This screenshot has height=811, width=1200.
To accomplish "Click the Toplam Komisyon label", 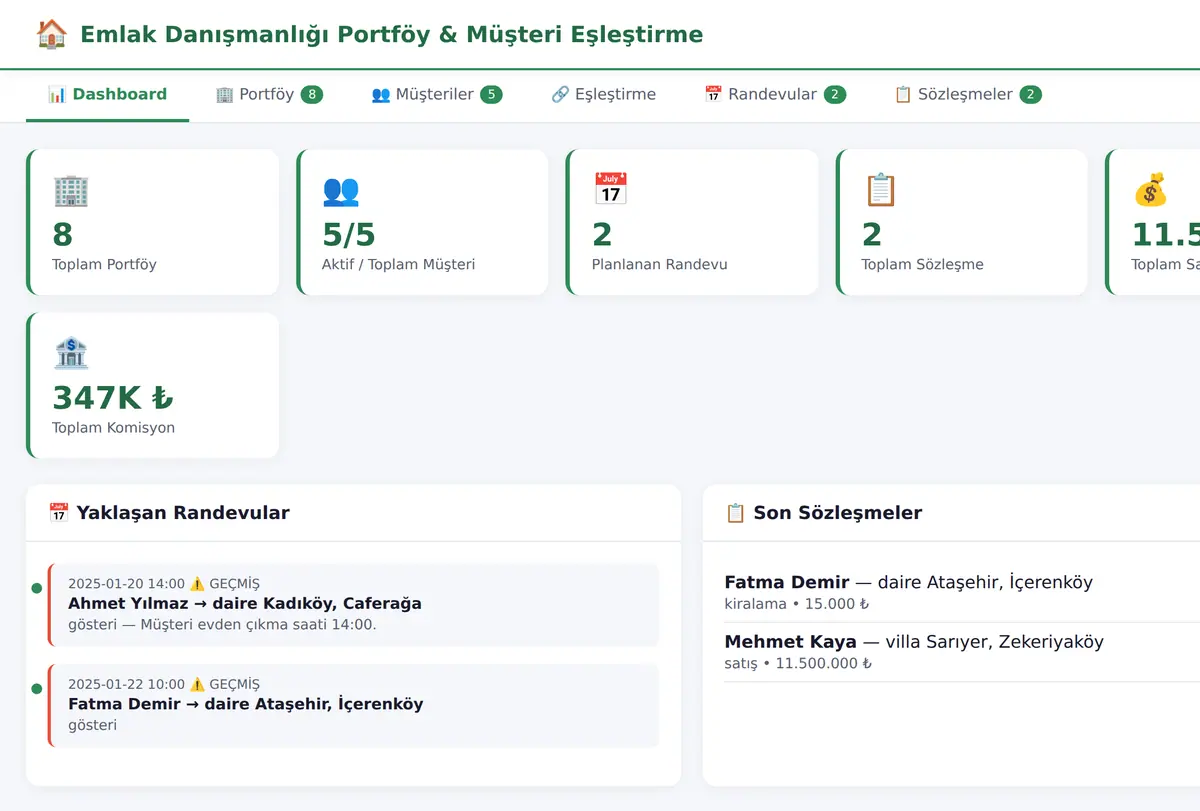I will 114,428.
